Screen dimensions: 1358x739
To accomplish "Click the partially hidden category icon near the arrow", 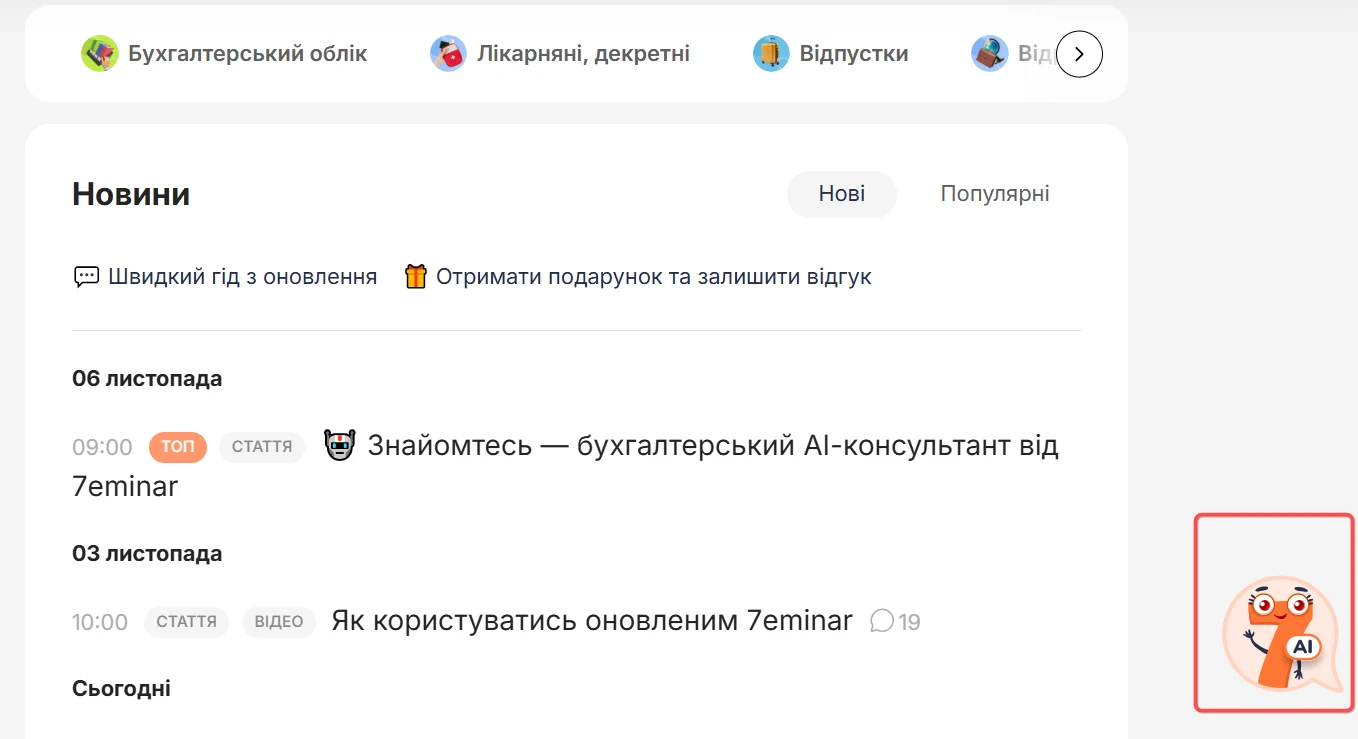I will (x=989, y=53).
